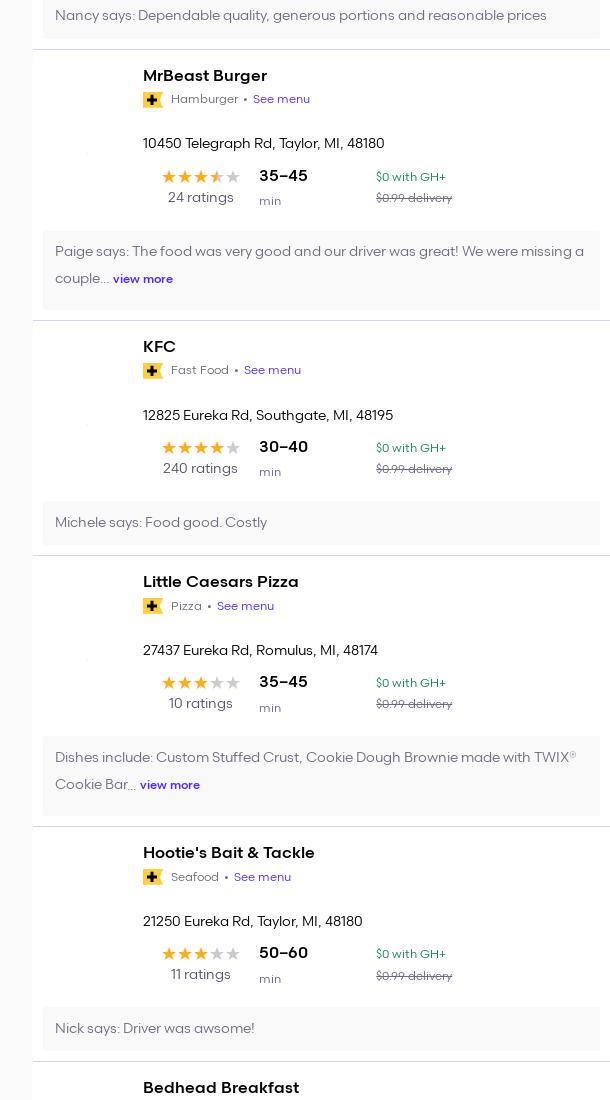Open the KFC restaurant title
Screen dimensions: 610x1100
(x=159, y=347)
